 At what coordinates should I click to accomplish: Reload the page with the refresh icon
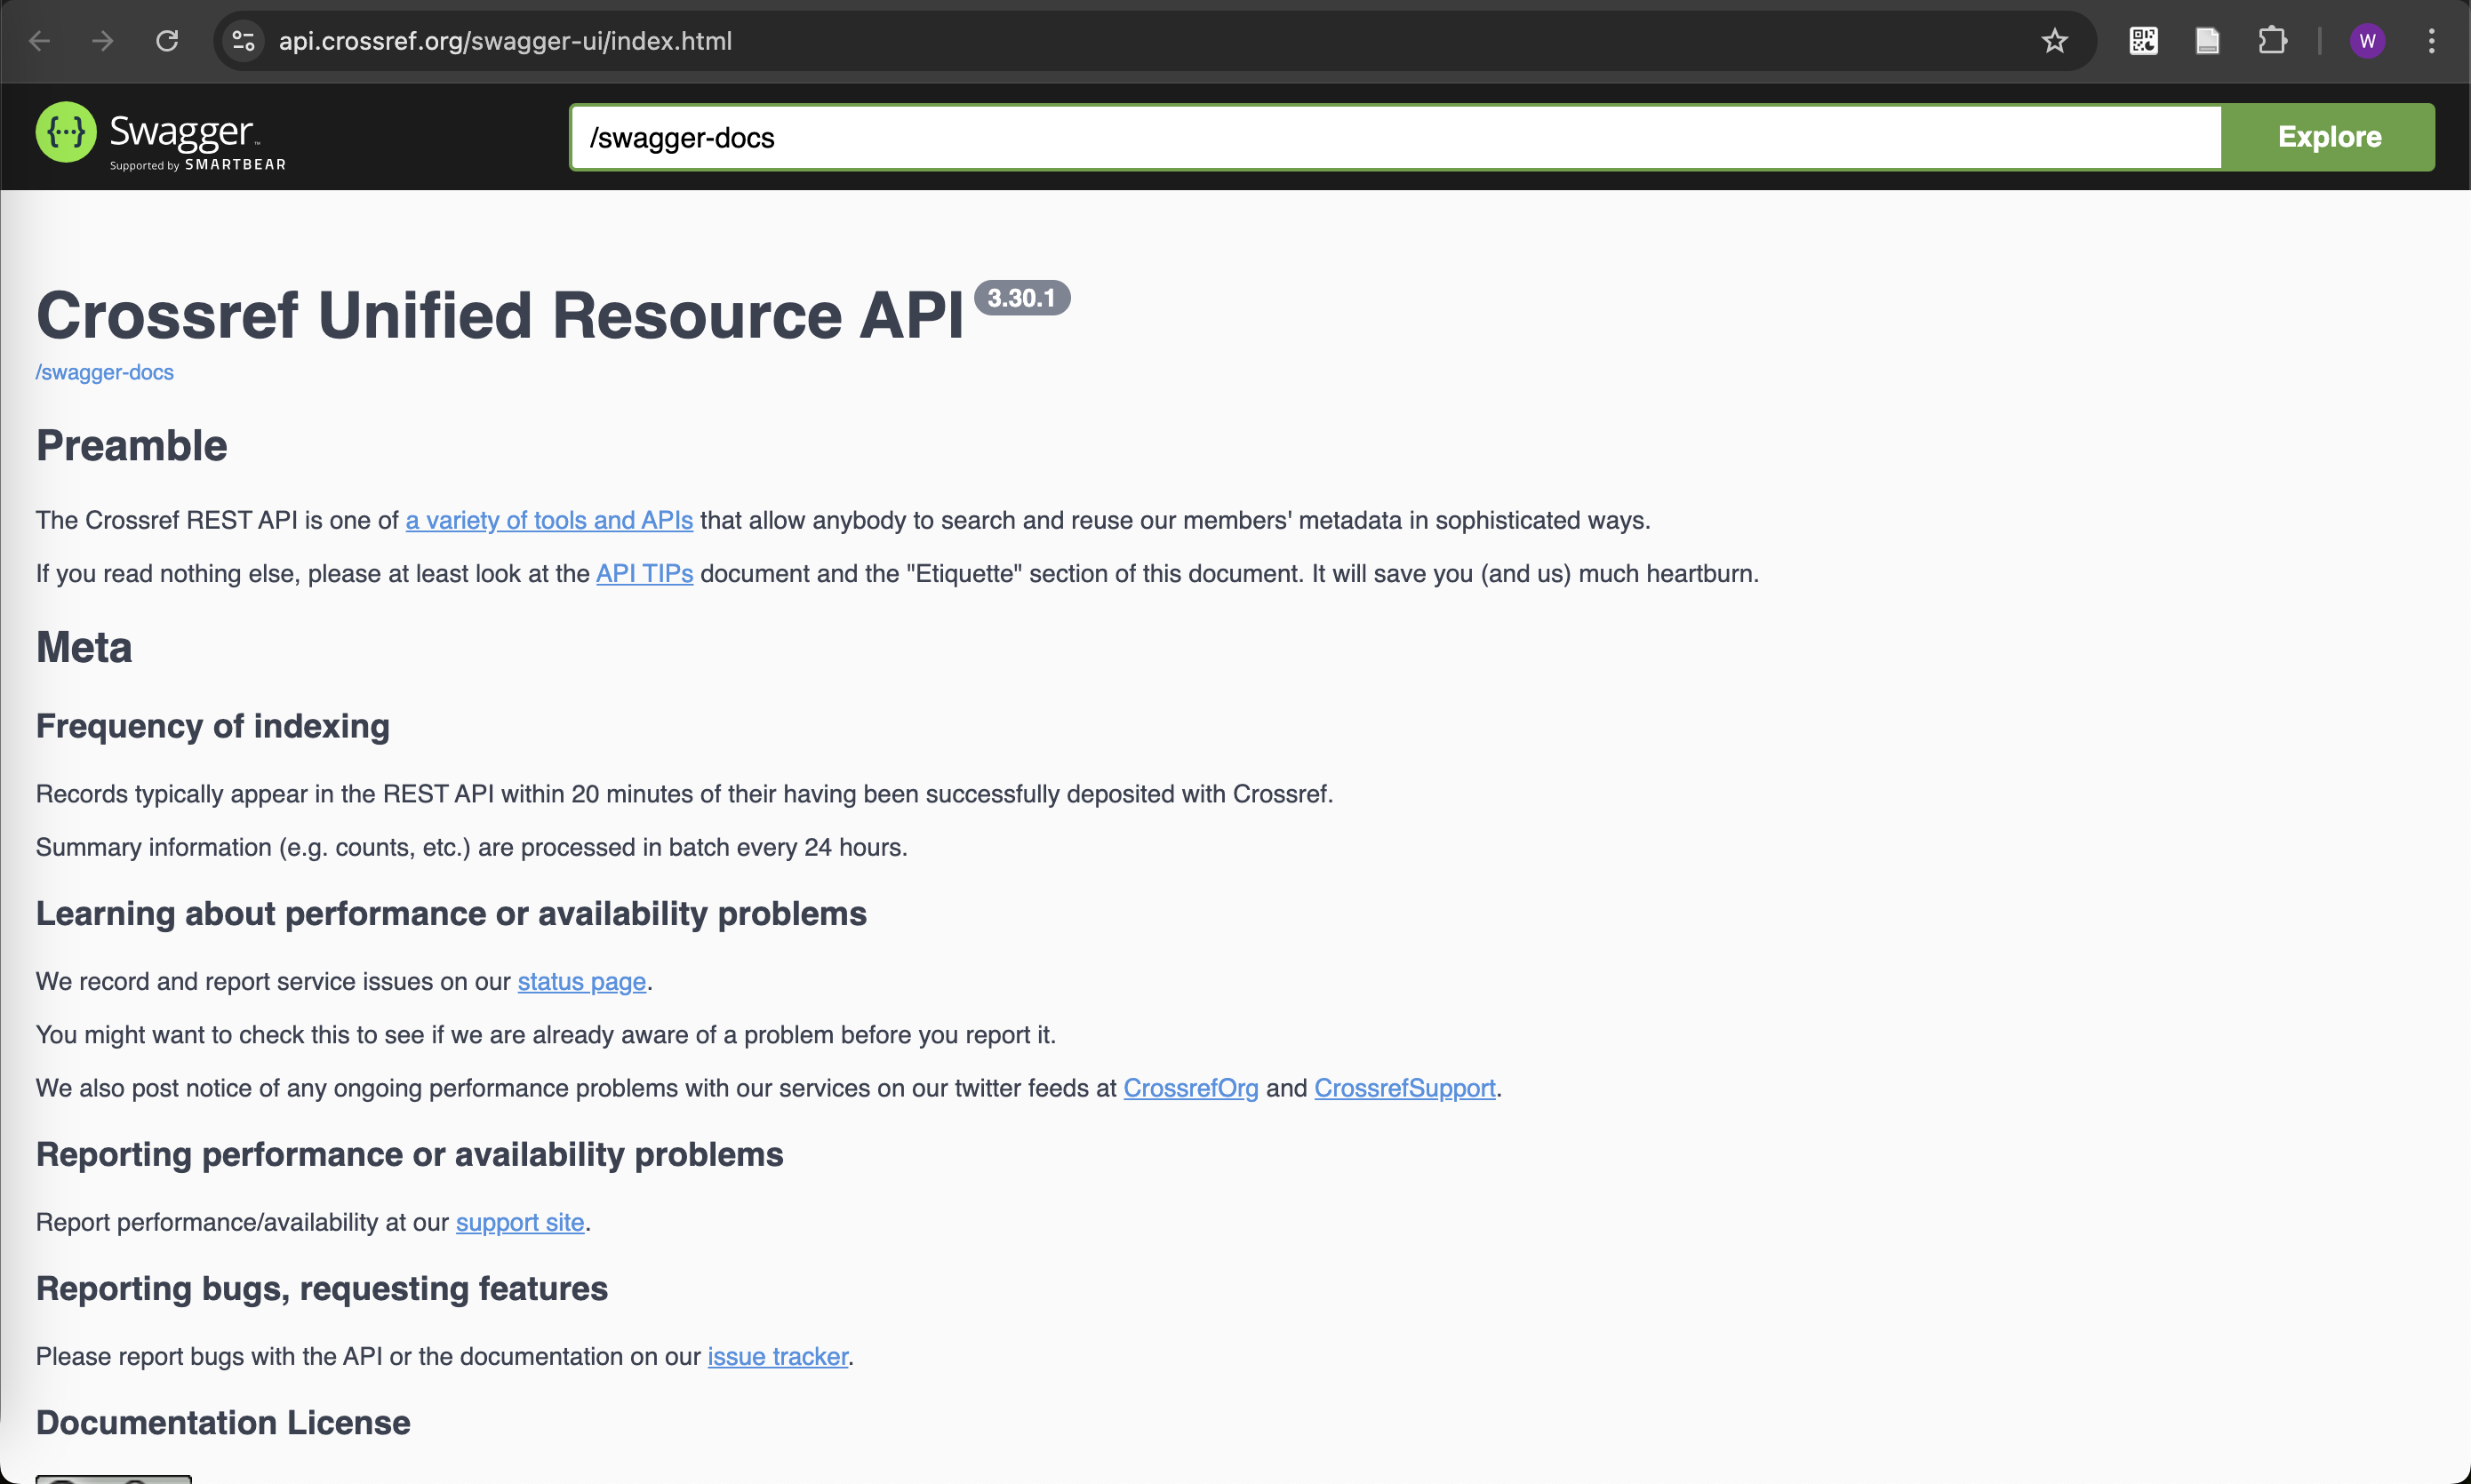167,41
